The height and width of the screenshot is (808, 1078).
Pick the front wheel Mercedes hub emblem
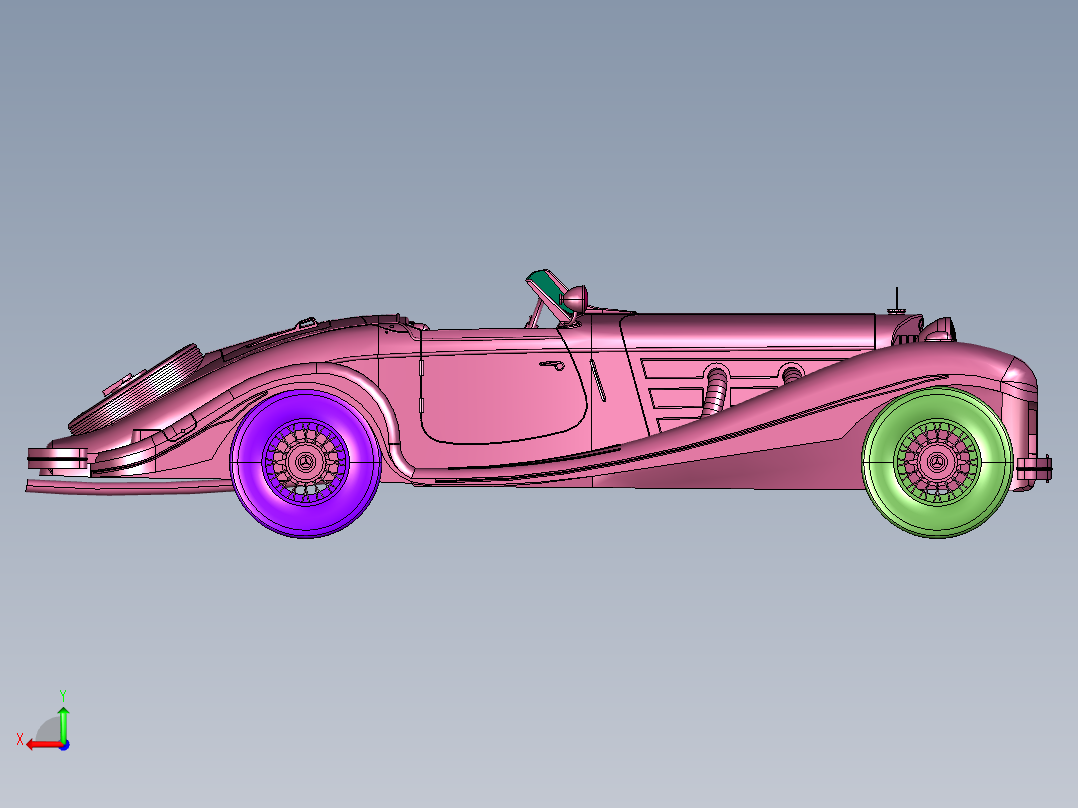click(x=936, y=462)
